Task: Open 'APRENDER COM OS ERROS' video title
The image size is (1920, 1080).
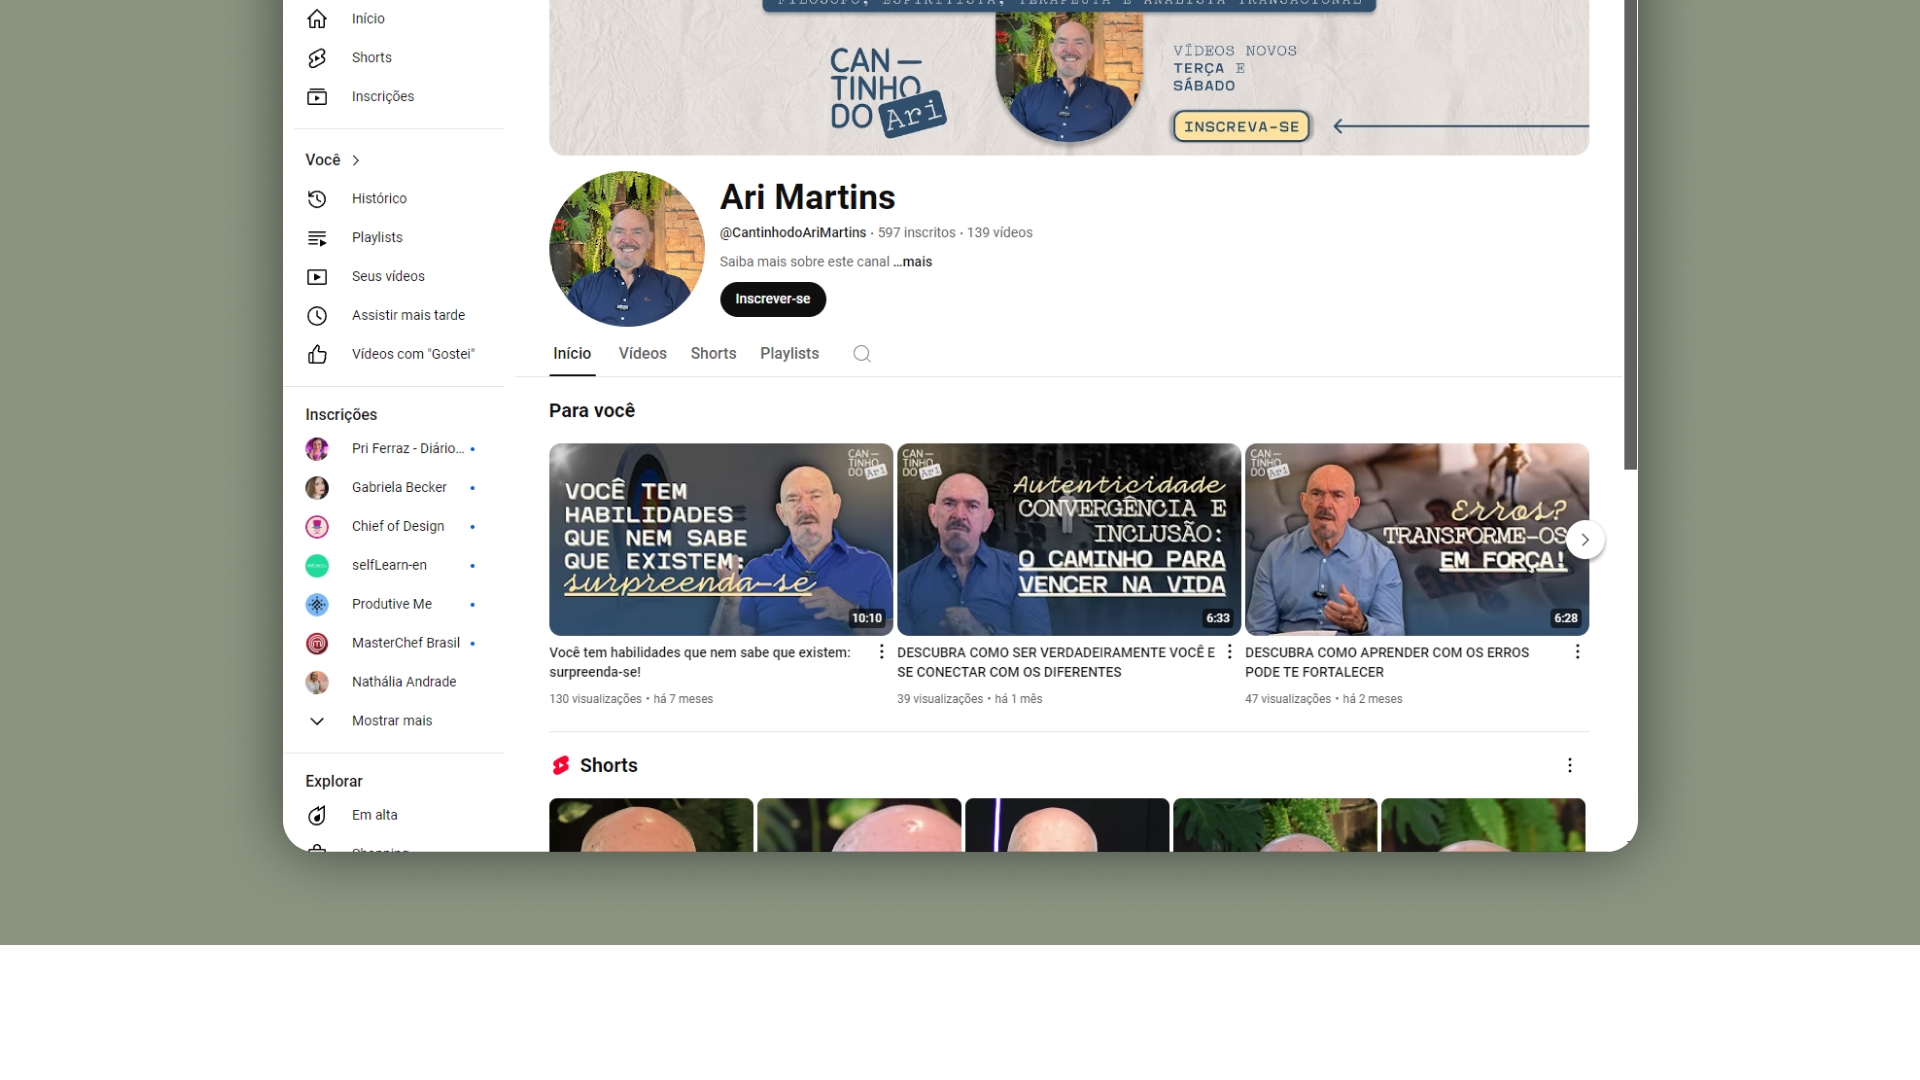Action: [x=1387, y=663]
